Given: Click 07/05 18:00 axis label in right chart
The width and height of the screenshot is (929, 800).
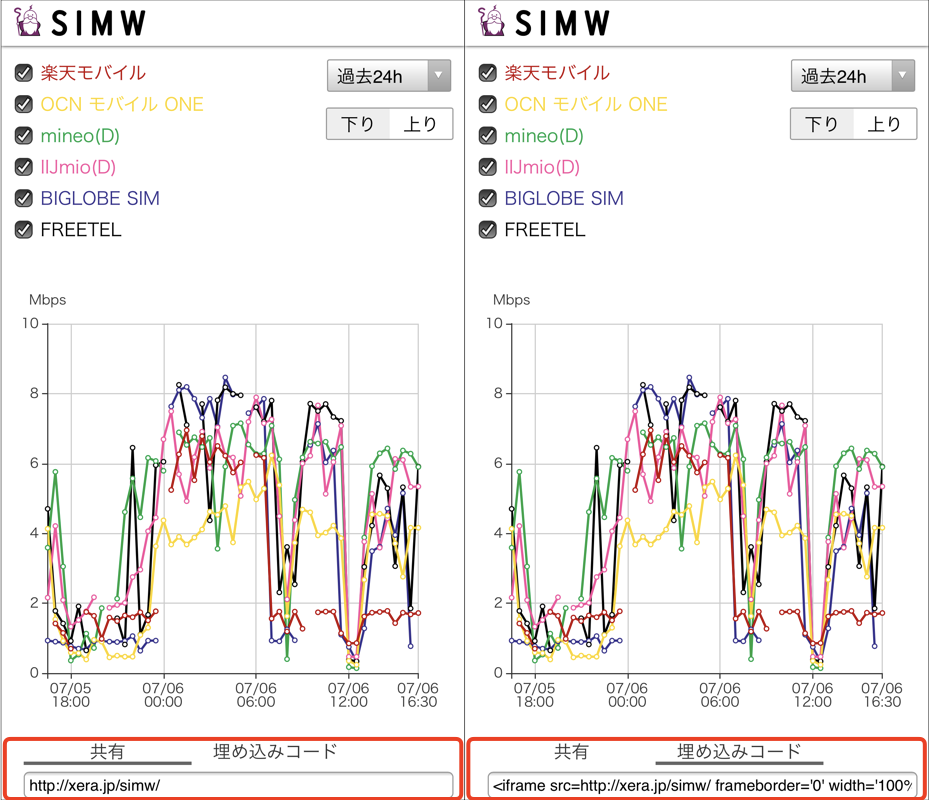Looking at the screenshot, I should (534, 695).
